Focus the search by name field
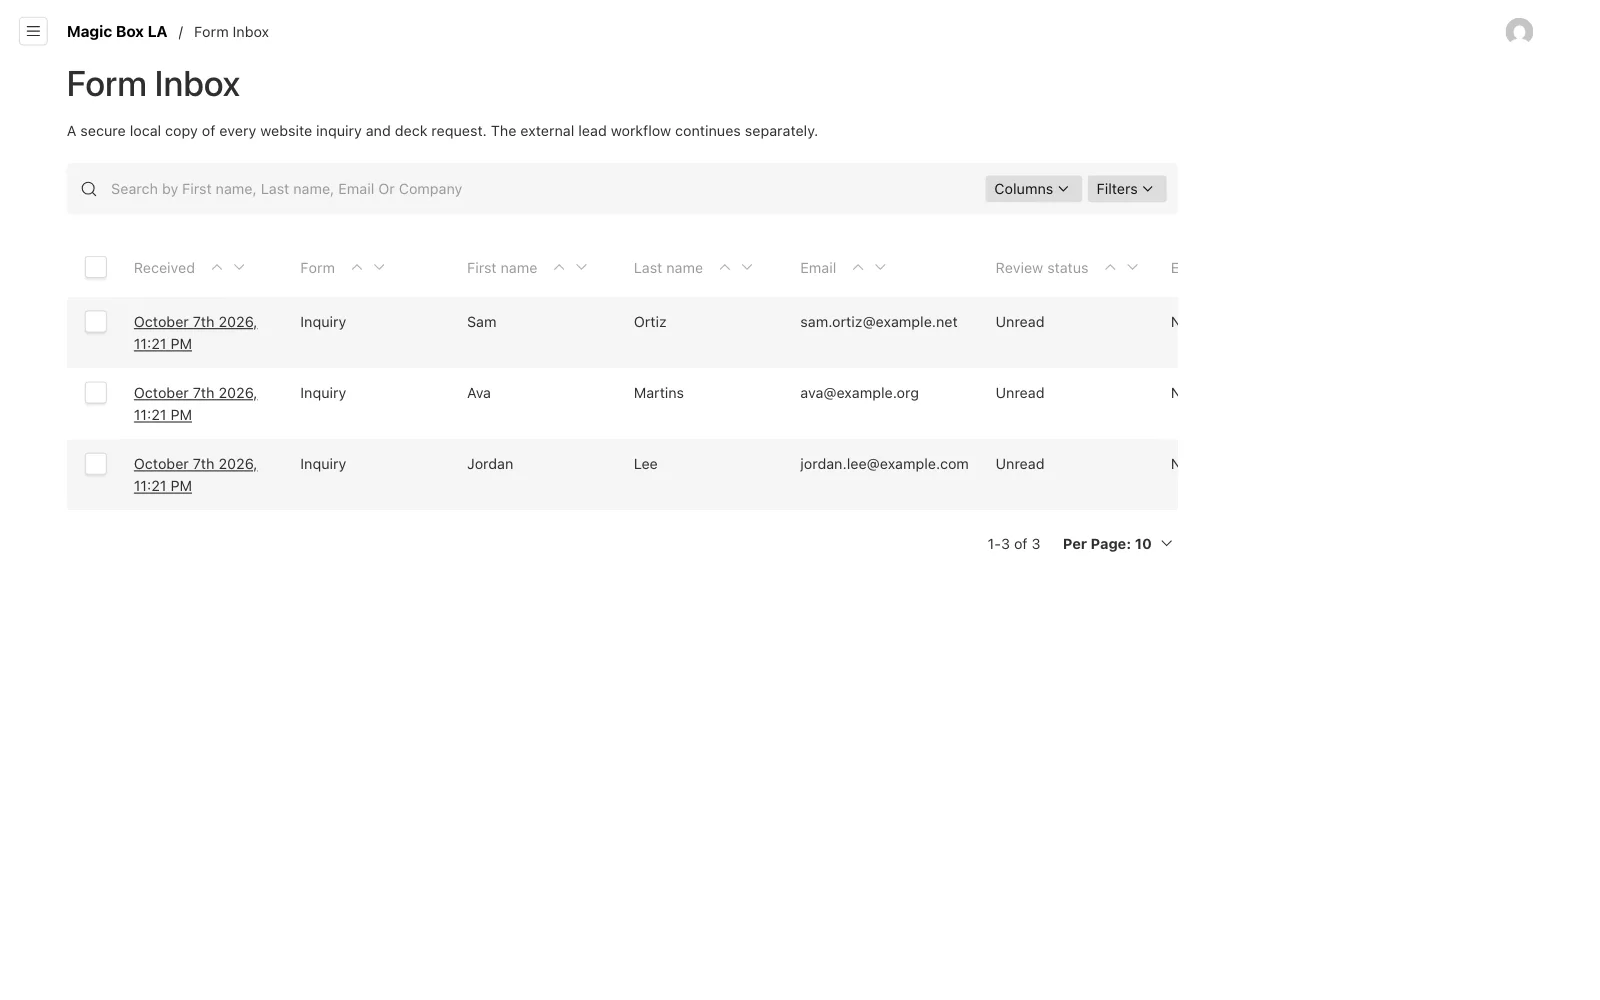The width and height of the screenshot is (1600, 1000). click(x=540, y=189)
